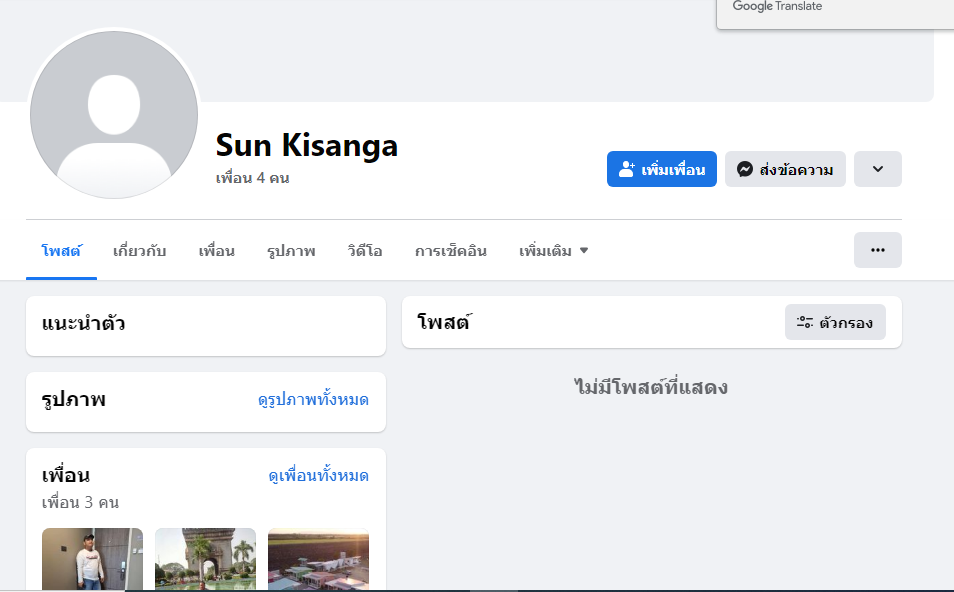Screen dimensions: 954x592
Task: Click the เพิ่มเพื่อน blue button
Action: click(x=661, y=169)
